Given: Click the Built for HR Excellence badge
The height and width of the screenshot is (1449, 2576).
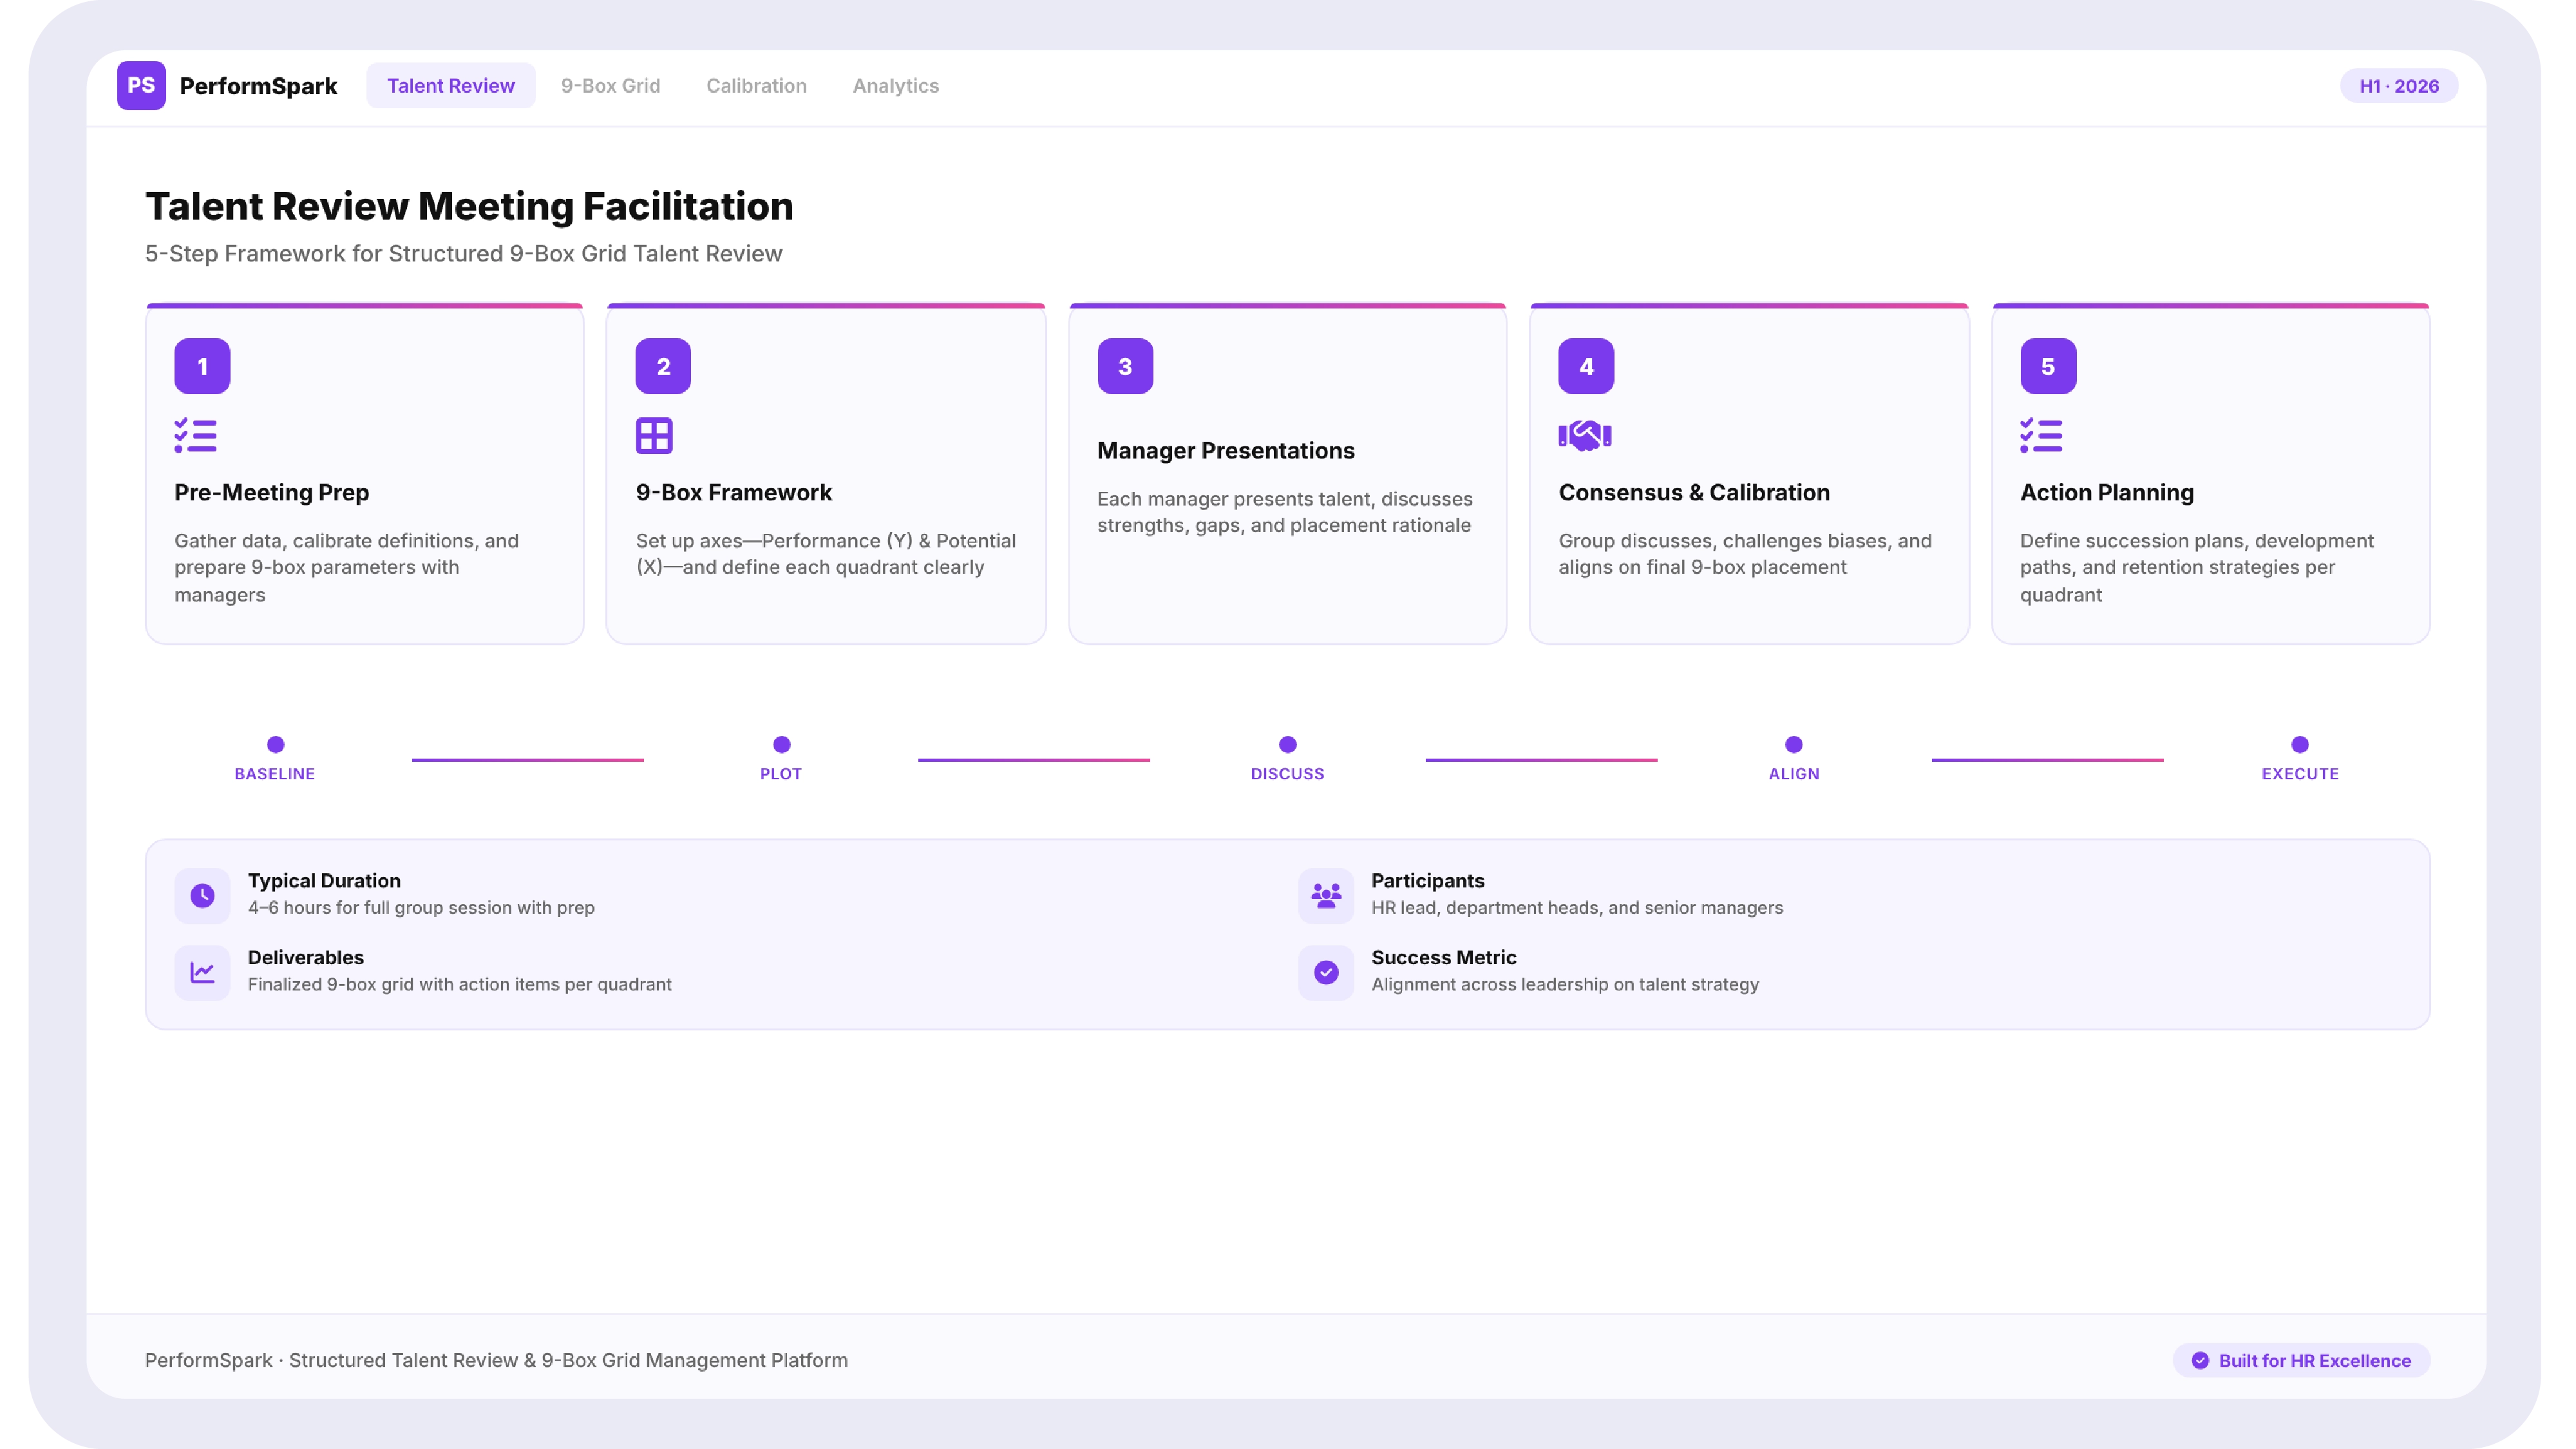Looking at the screenshot, I should (x=2301, y=1360).
